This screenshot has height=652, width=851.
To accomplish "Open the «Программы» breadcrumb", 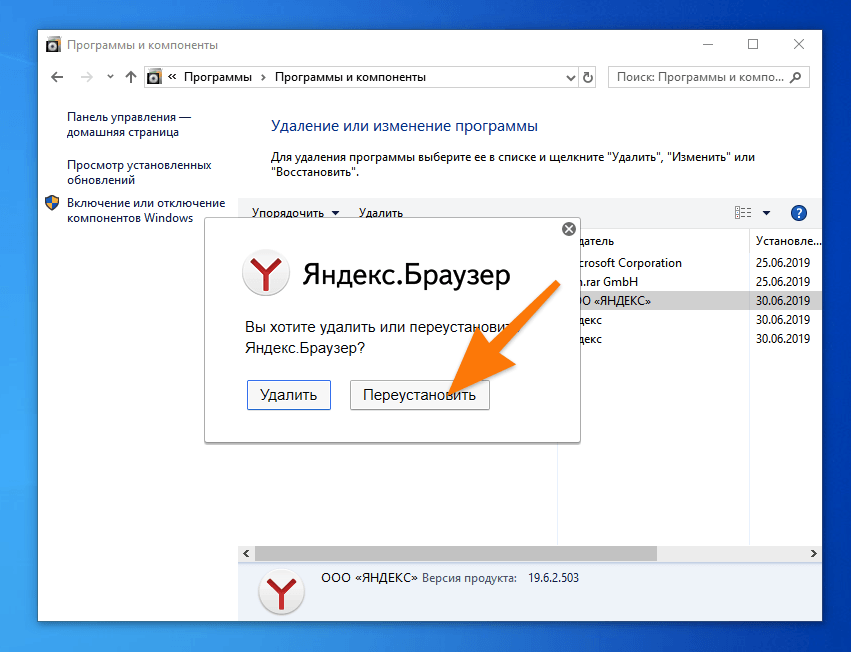I will coord(218,77).
